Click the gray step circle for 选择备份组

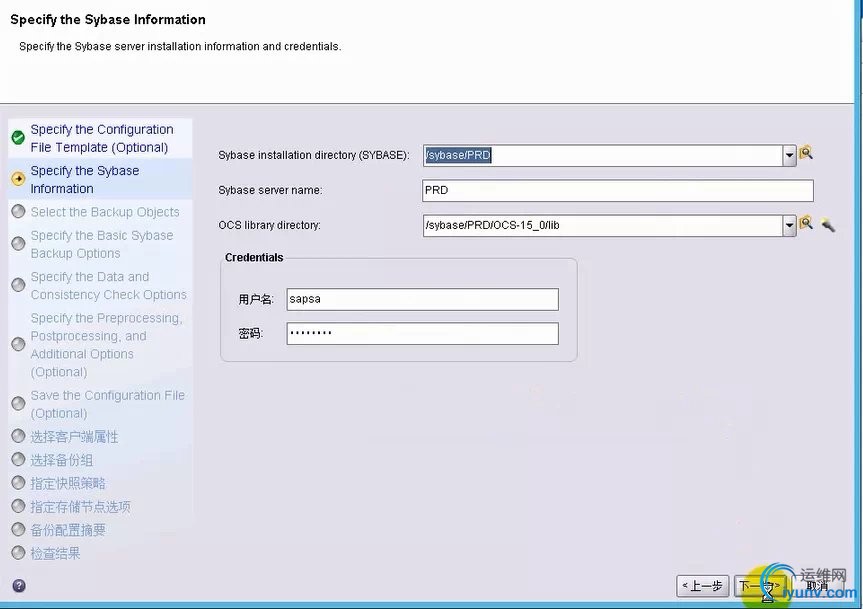pyautogui.click(x=18, y=459)
